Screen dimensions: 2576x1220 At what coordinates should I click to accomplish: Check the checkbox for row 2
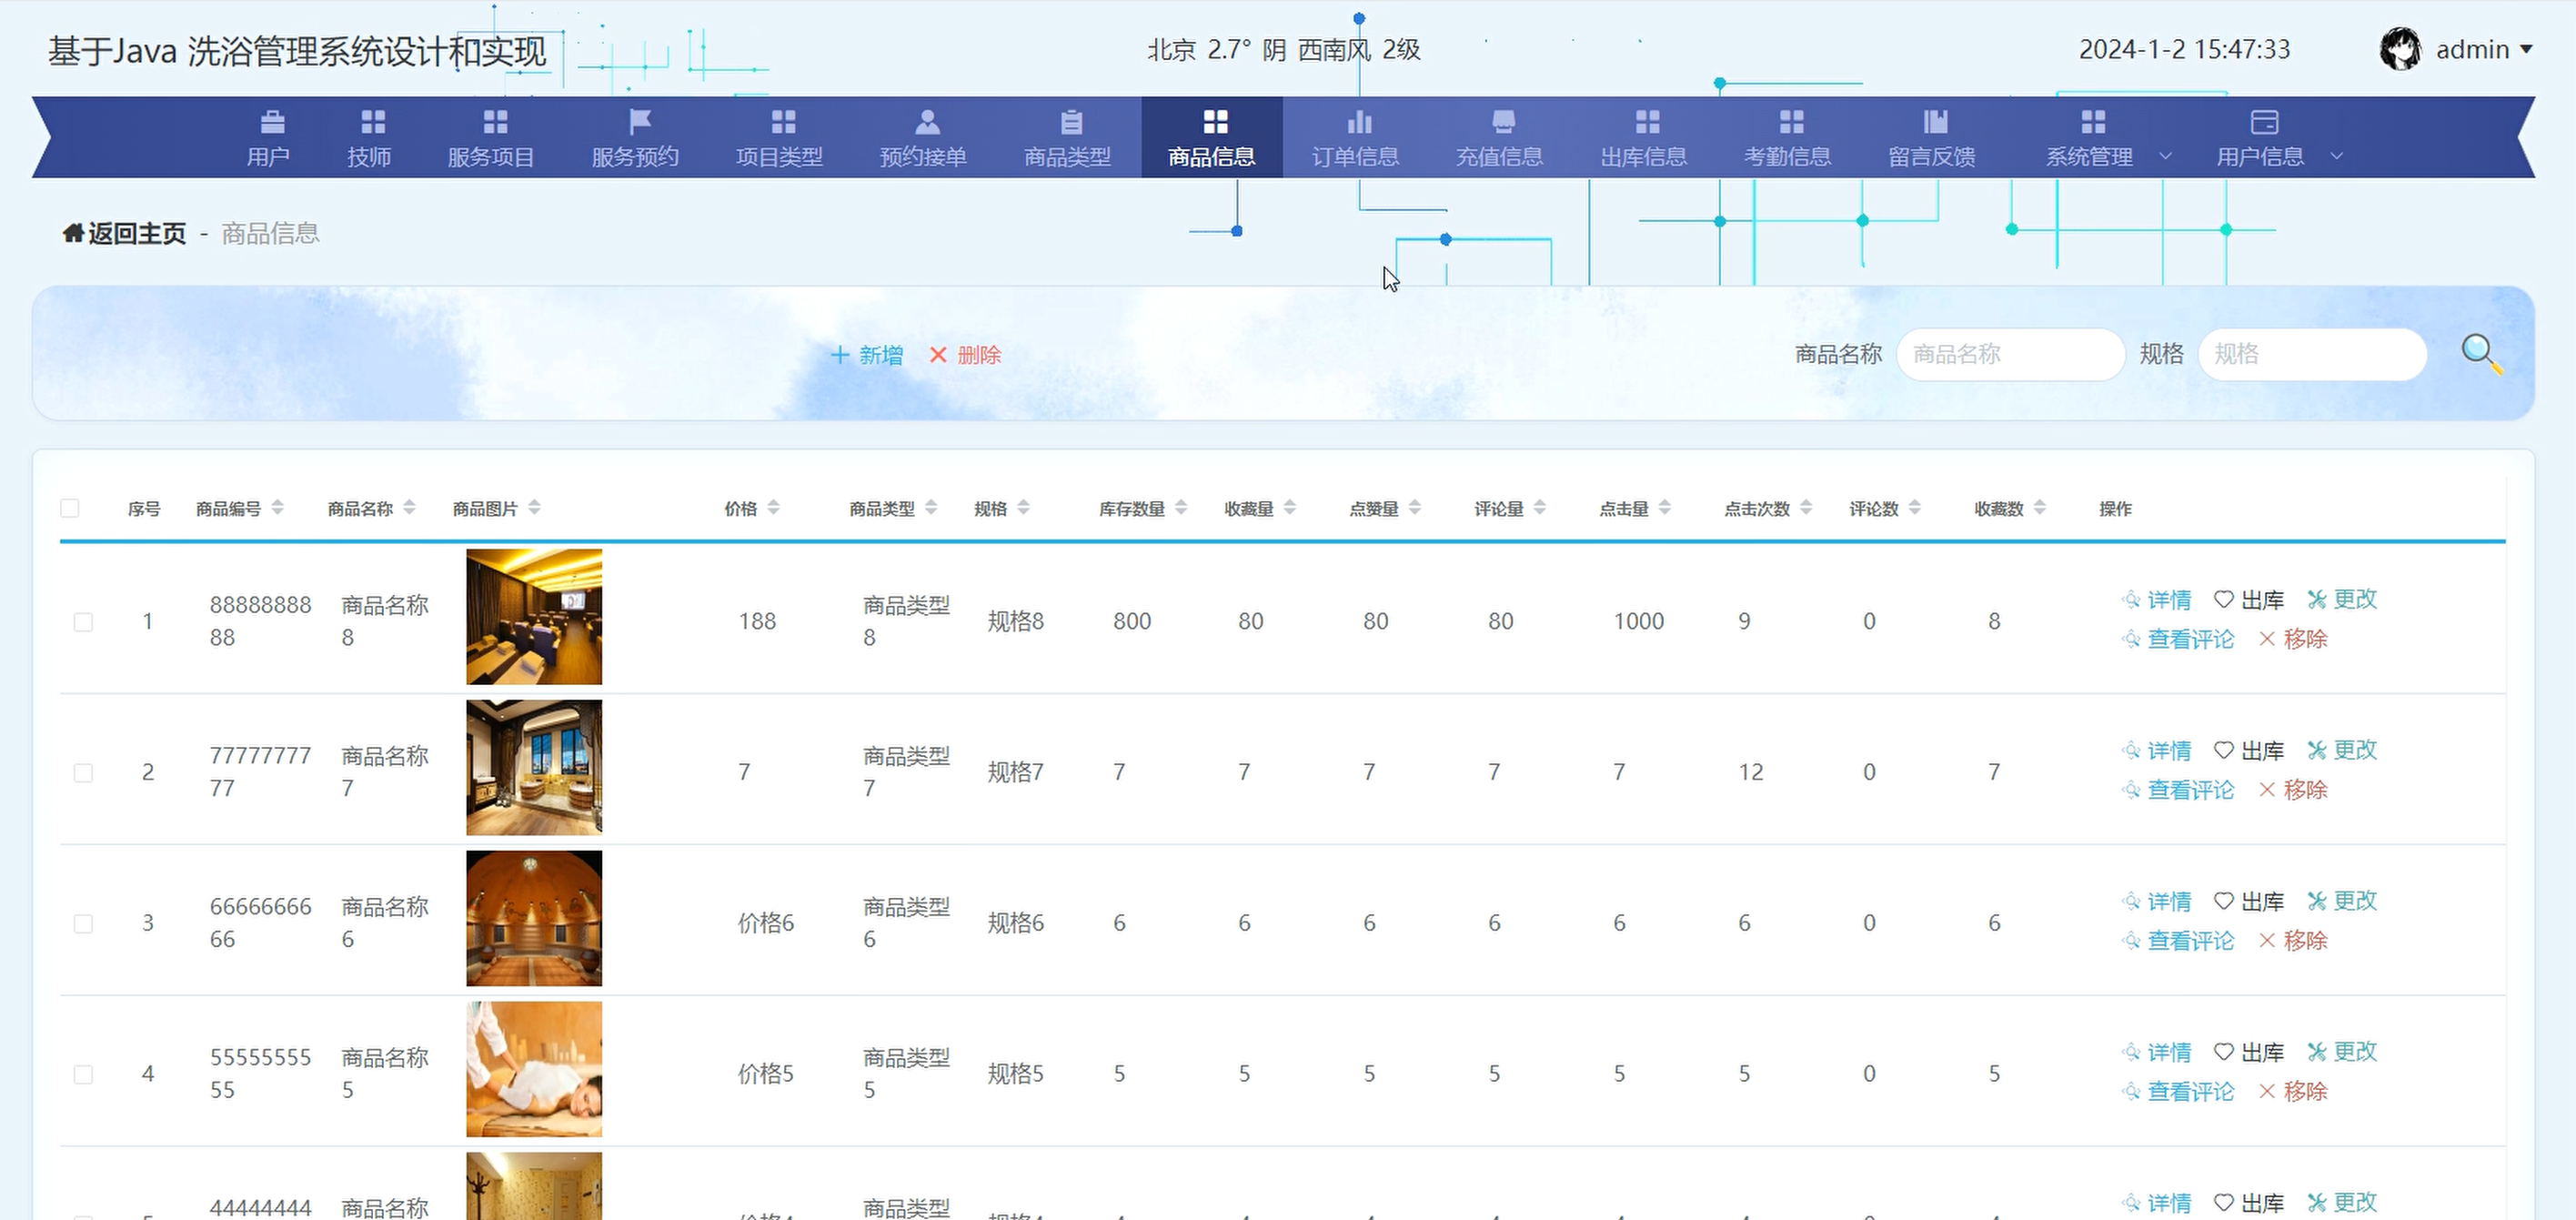click(83, 773)
